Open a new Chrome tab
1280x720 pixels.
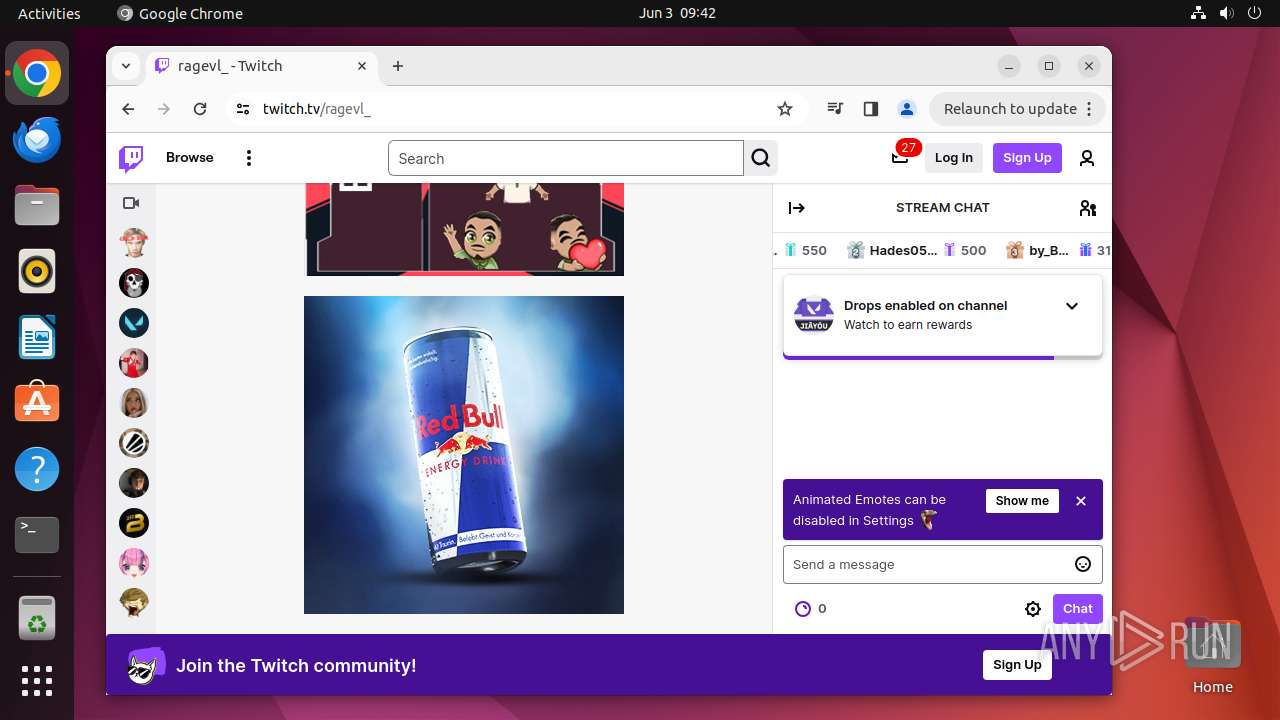tap(398, 66)
